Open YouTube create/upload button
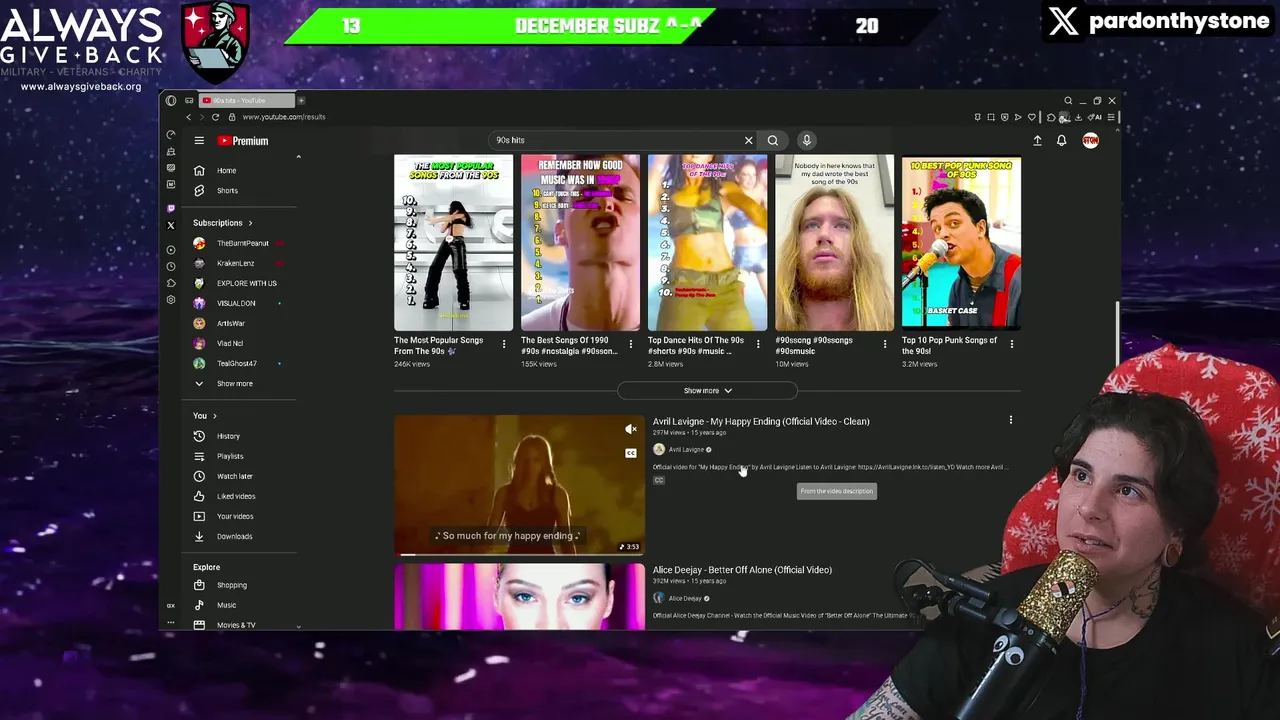The image size is (1280, 720). 1037,141
